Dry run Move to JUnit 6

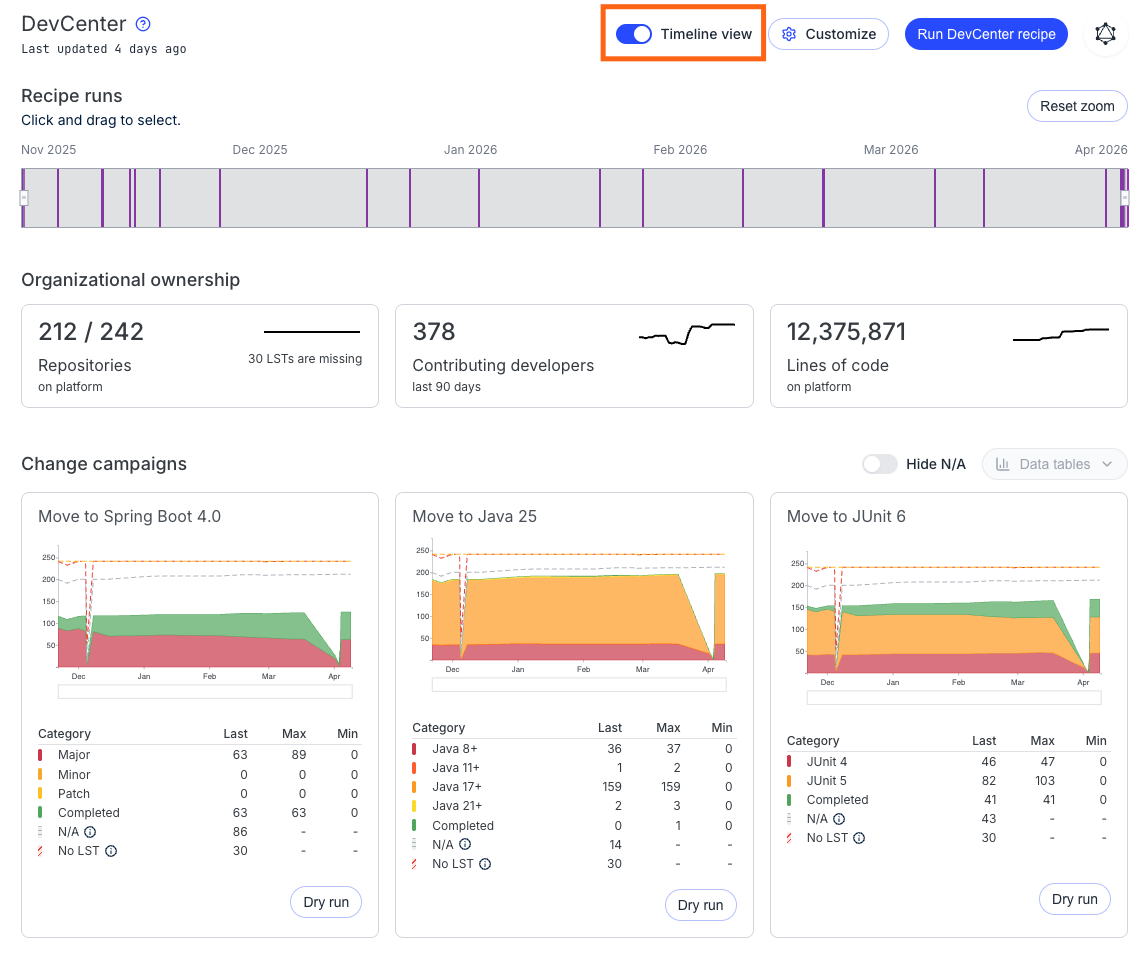pos(1075,899)
